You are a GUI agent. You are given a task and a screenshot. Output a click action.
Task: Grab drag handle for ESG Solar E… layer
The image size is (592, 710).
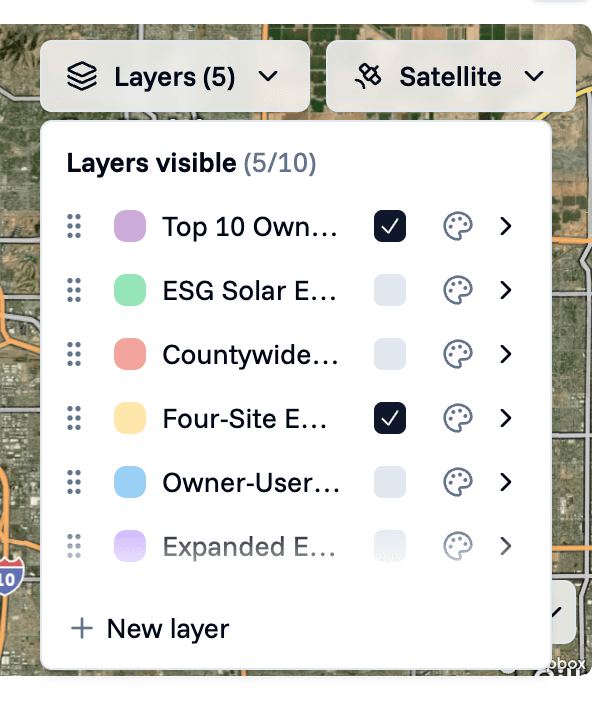74,290
